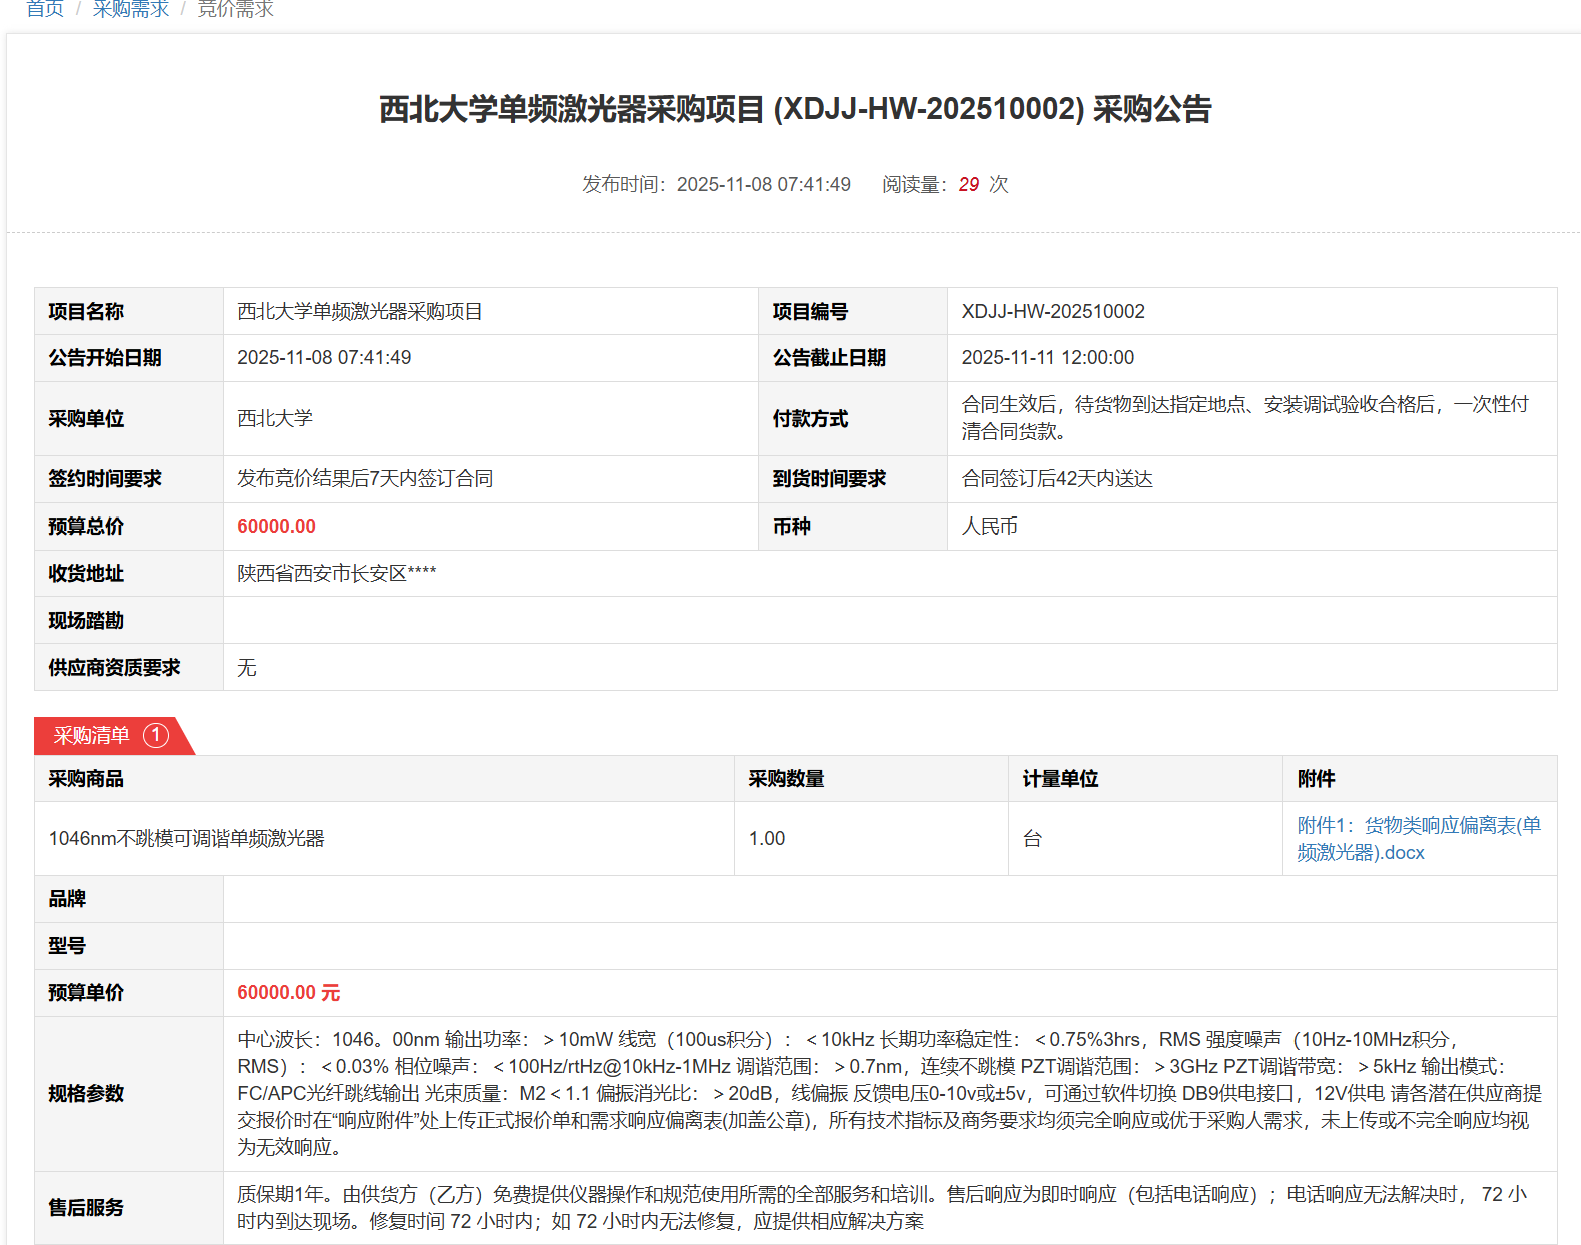Click the circled number 1 badge
This screenshot has width=1581, height=1245.
click(x=156, y=736)
